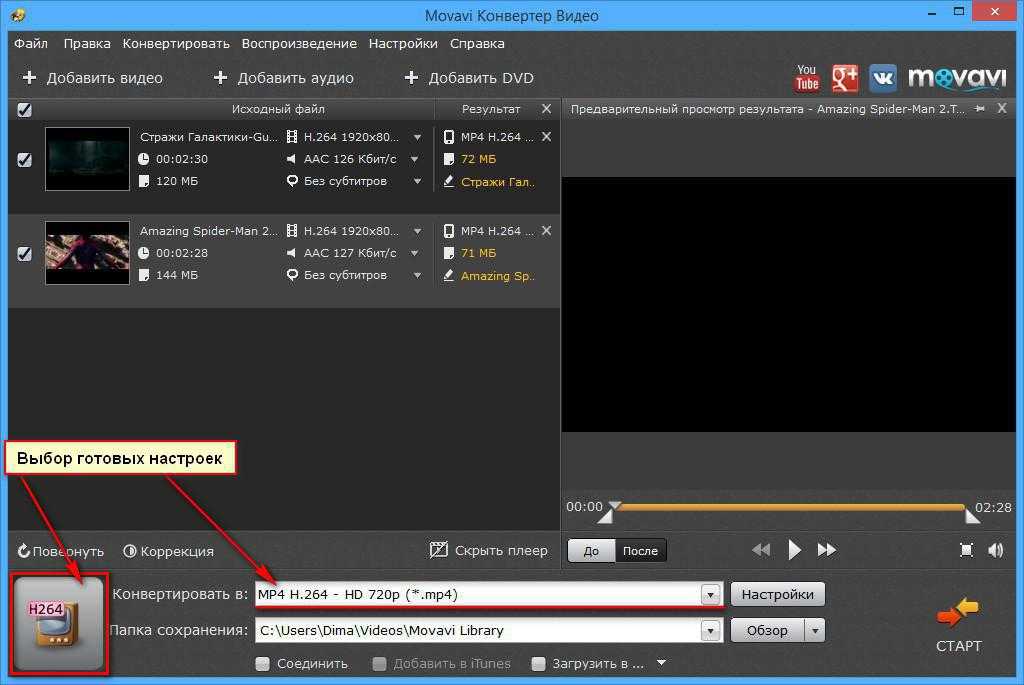Viewport: 1024px width, 685px height.
Task: Open the YouTube icon link
Action: 806,78
